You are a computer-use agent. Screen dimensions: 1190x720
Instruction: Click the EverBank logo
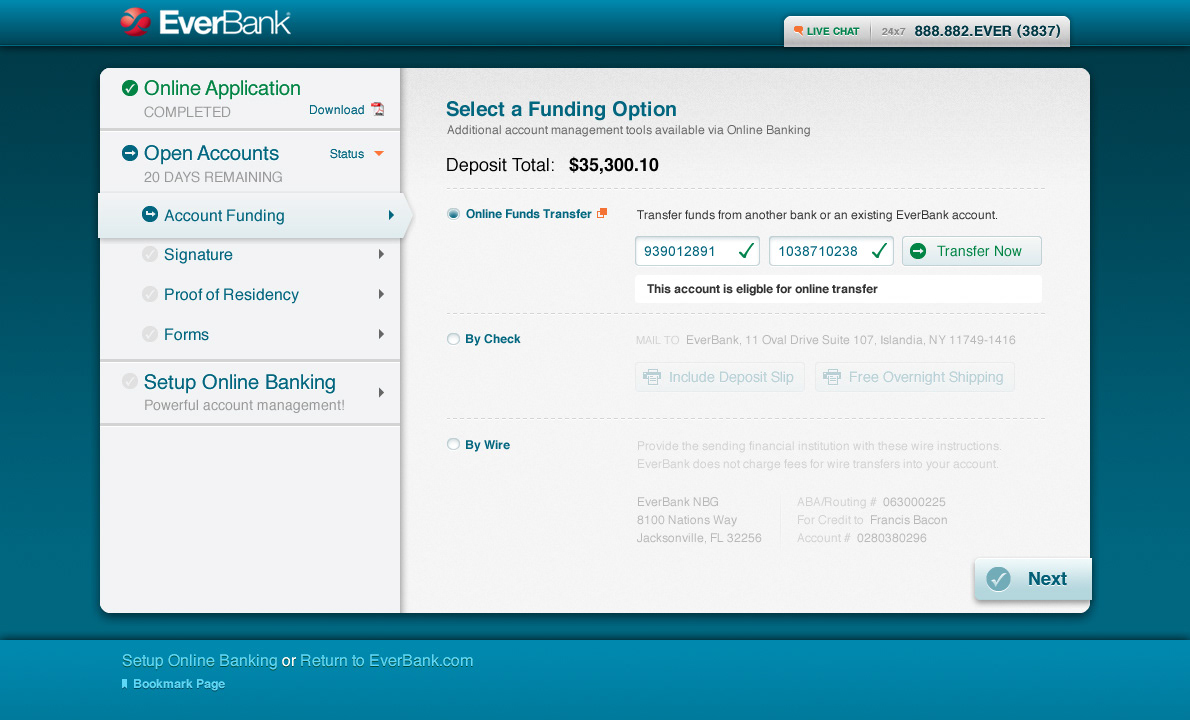click(x=205, y=22)
